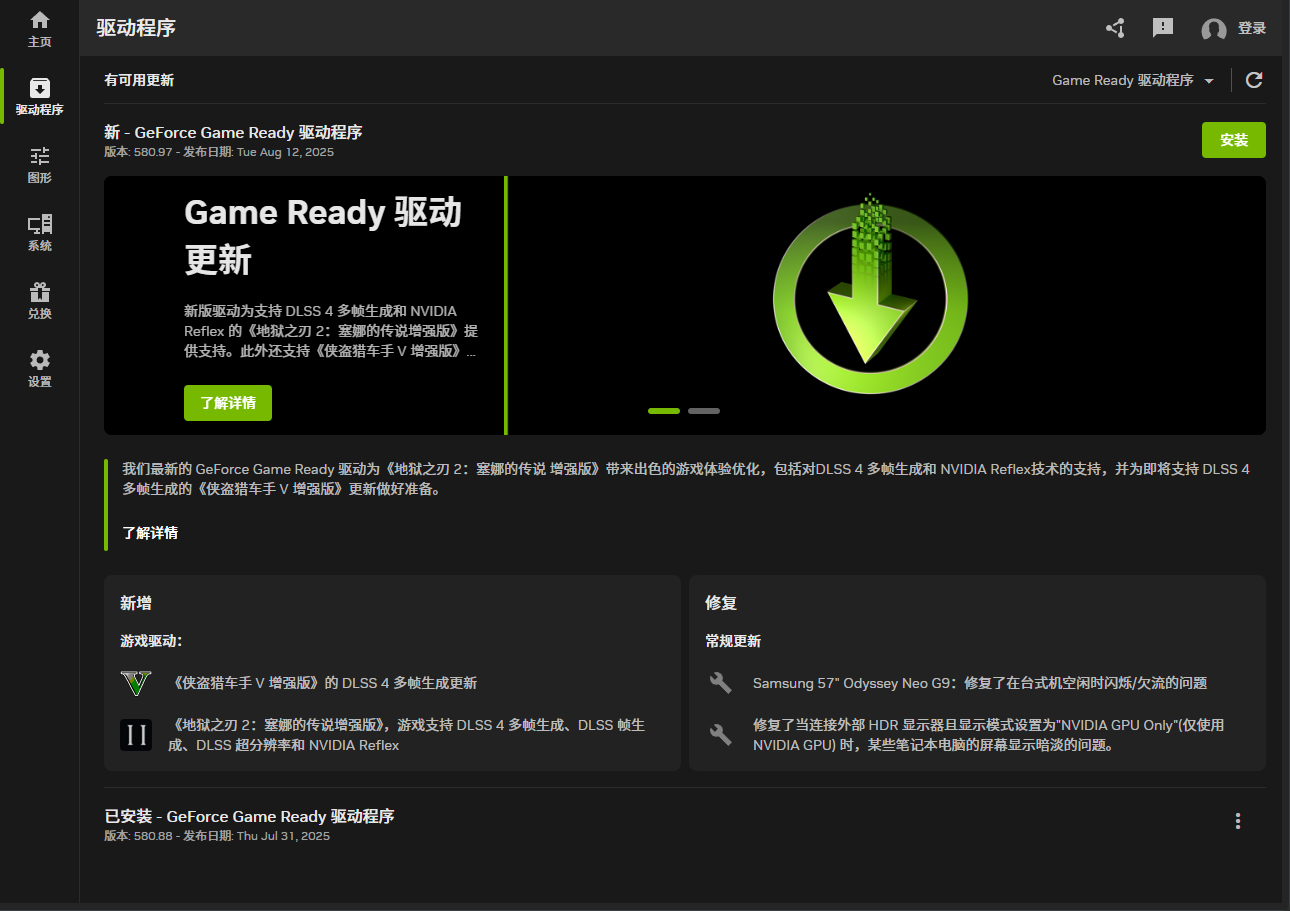Click the 《侠盗猎车手 V 增强版》 DLSS 4 text
The image size is (1290, 911).
(x=325, y=683)
